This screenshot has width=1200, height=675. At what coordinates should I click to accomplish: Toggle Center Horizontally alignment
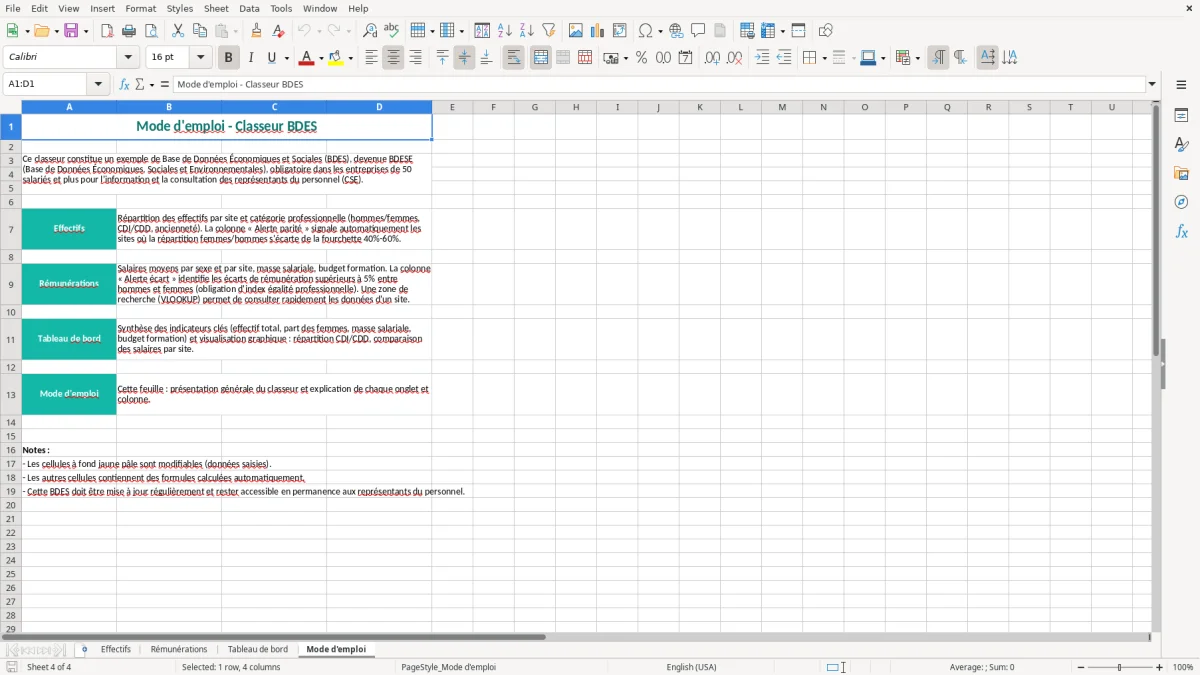click(393, 58)
